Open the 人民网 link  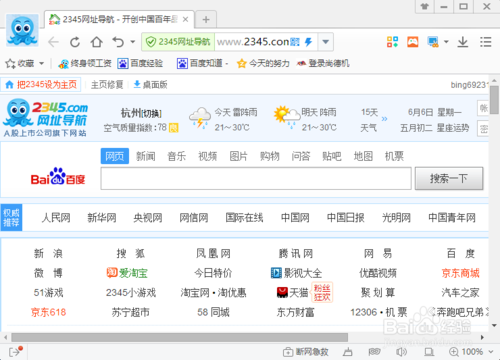[56, 218]
